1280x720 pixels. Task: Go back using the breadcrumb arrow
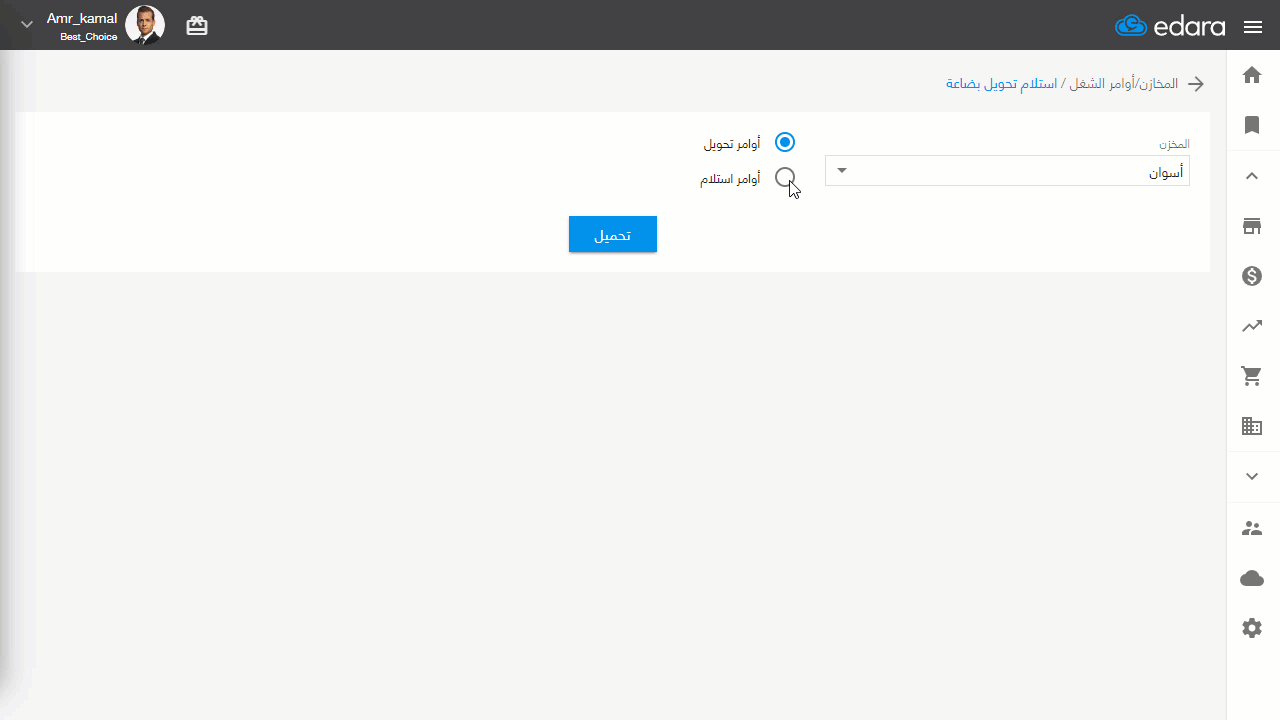[1196, 84]
